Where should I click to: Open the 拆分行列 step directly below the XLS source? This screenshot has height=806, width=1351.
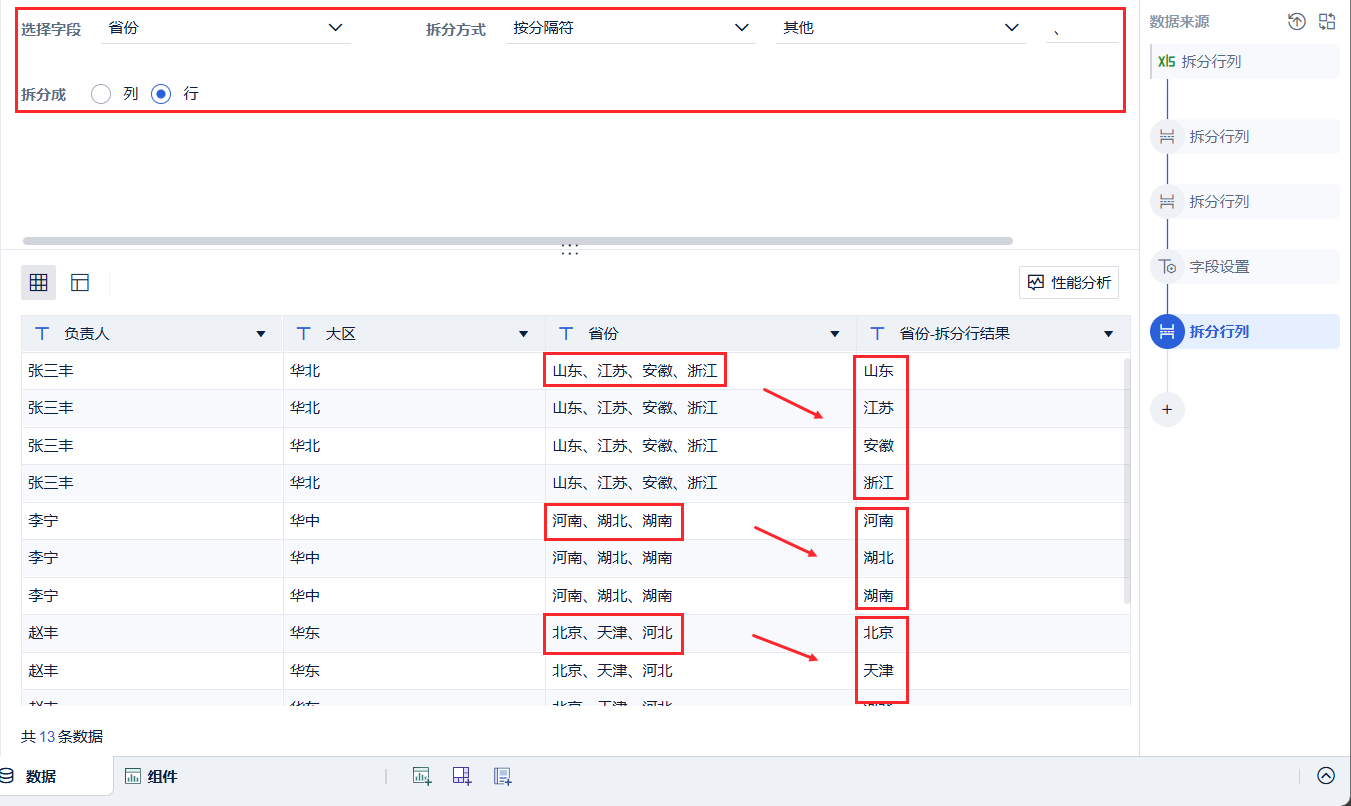(x=1245, y=136)
